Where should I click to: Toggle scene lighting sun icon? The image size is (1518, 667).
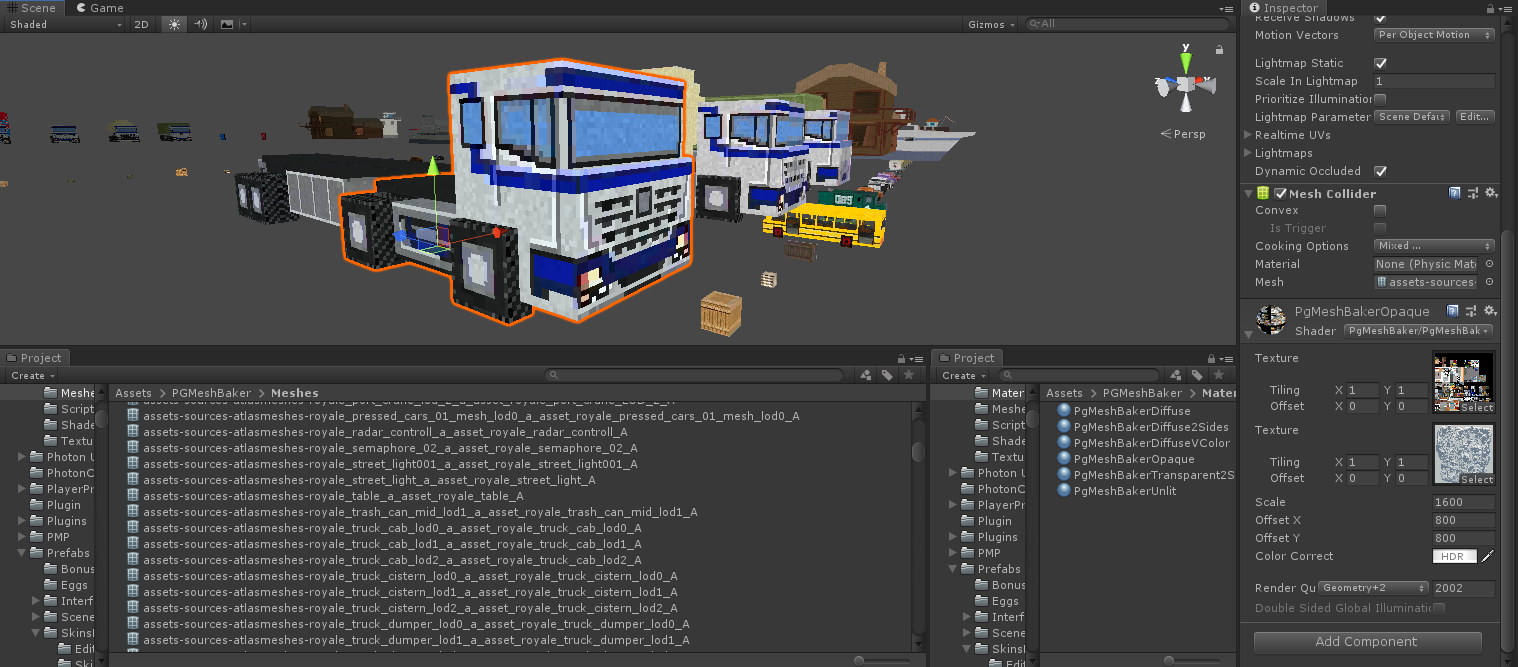click(175, 24)
